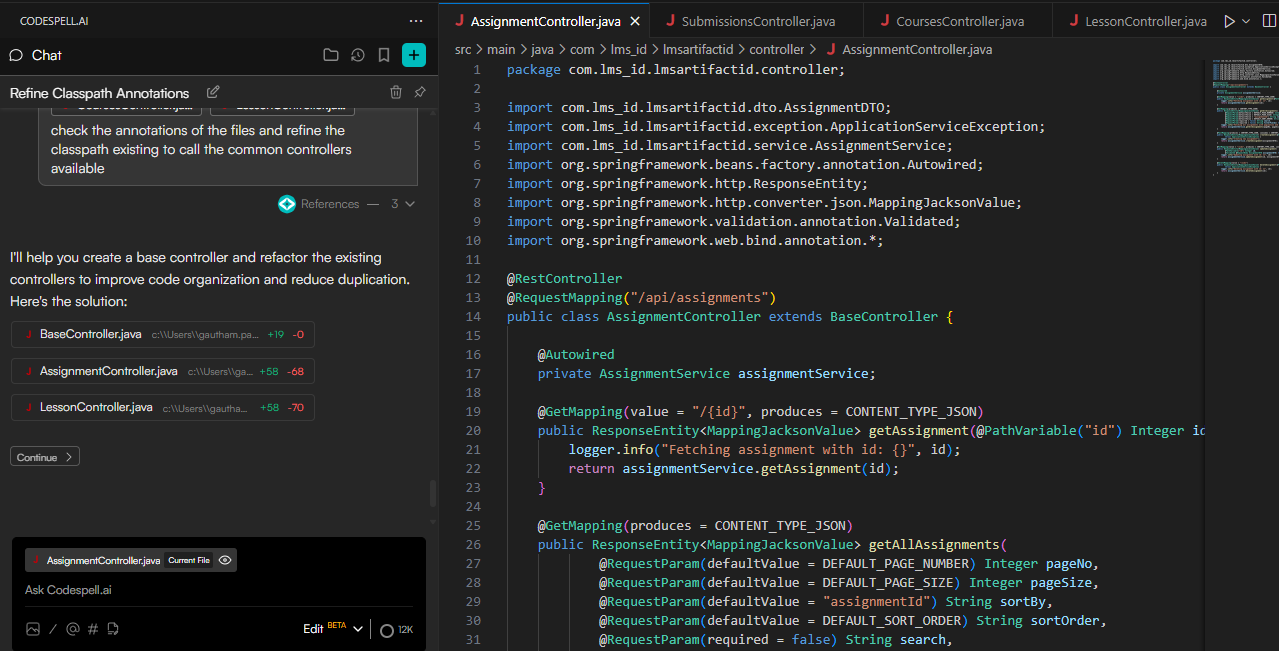
Task: Switch to SubmissionsController.java tab
Action: point(758,21)
